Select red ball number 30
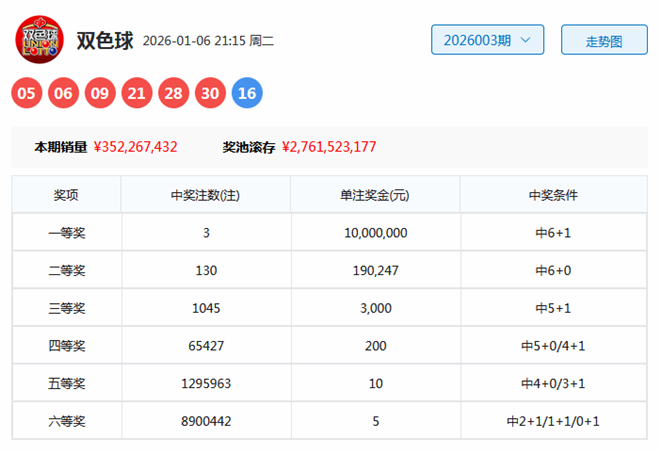The width and height of the screenshot is (659, 451). click(210, 94)
